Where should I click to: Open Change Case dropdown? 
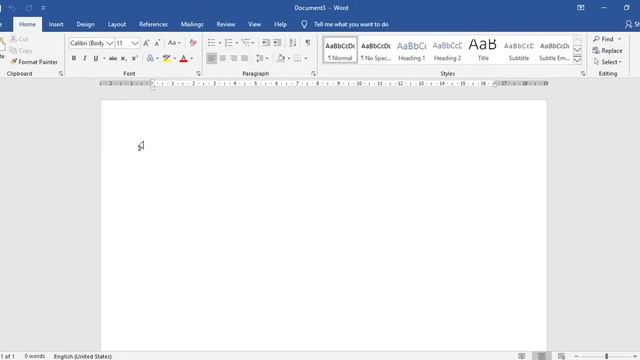point(174,43)
